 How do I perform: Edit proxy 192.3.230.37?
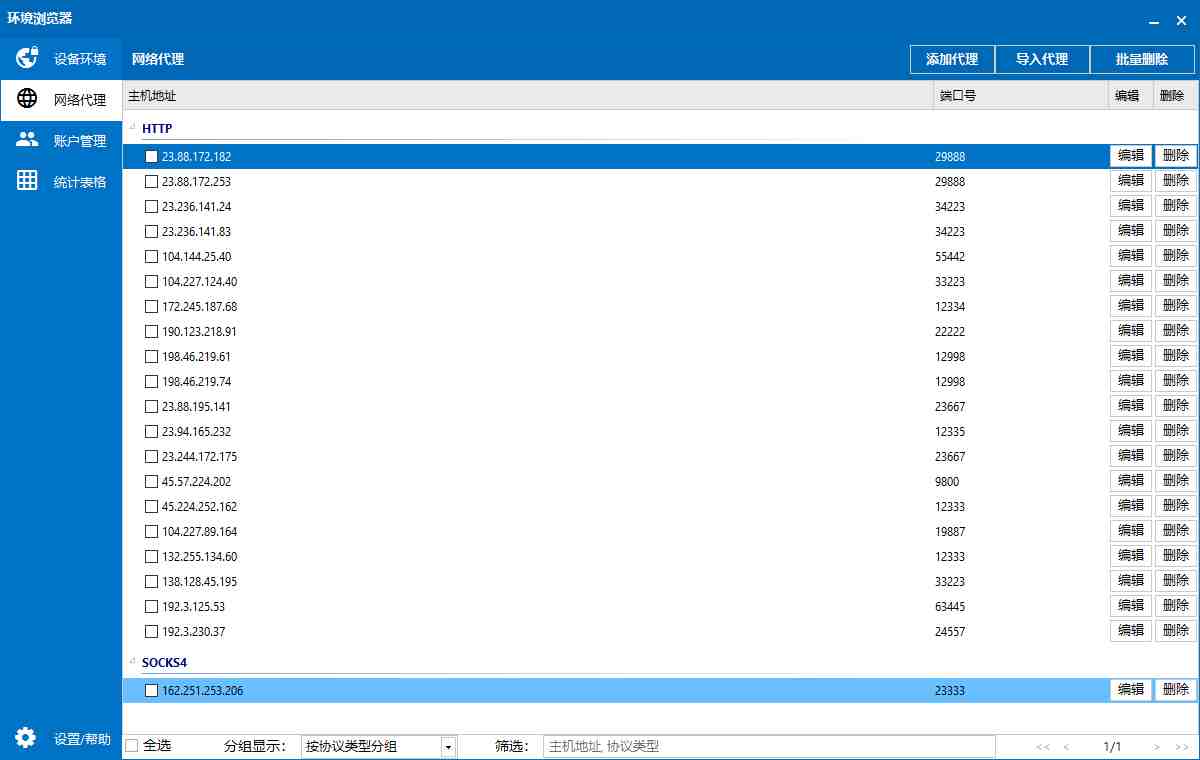click(1131, 631)
